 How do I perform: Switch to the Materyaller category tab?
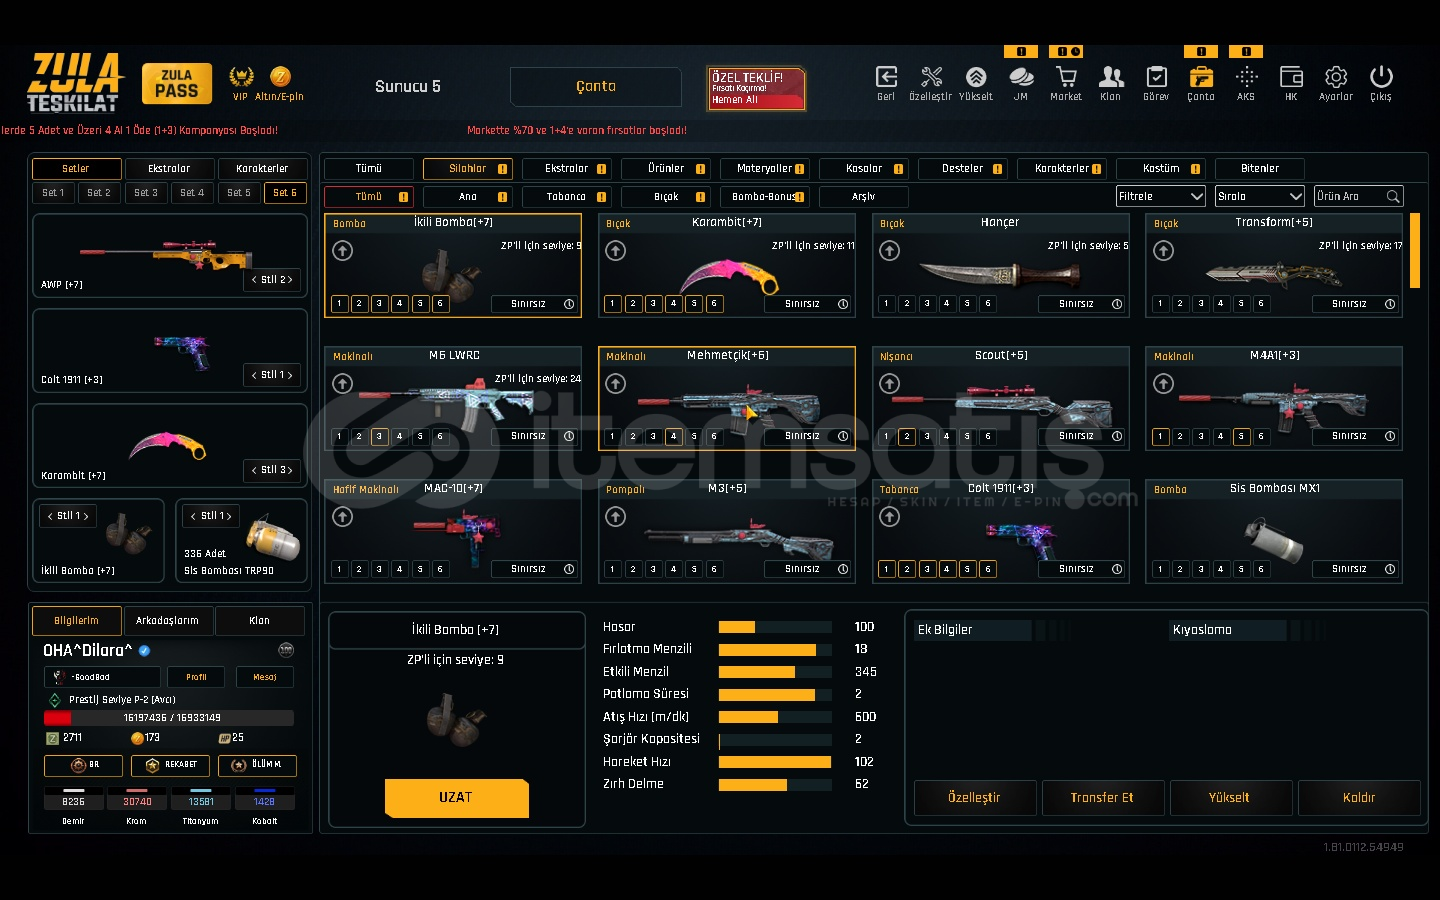tap(764, 169)
